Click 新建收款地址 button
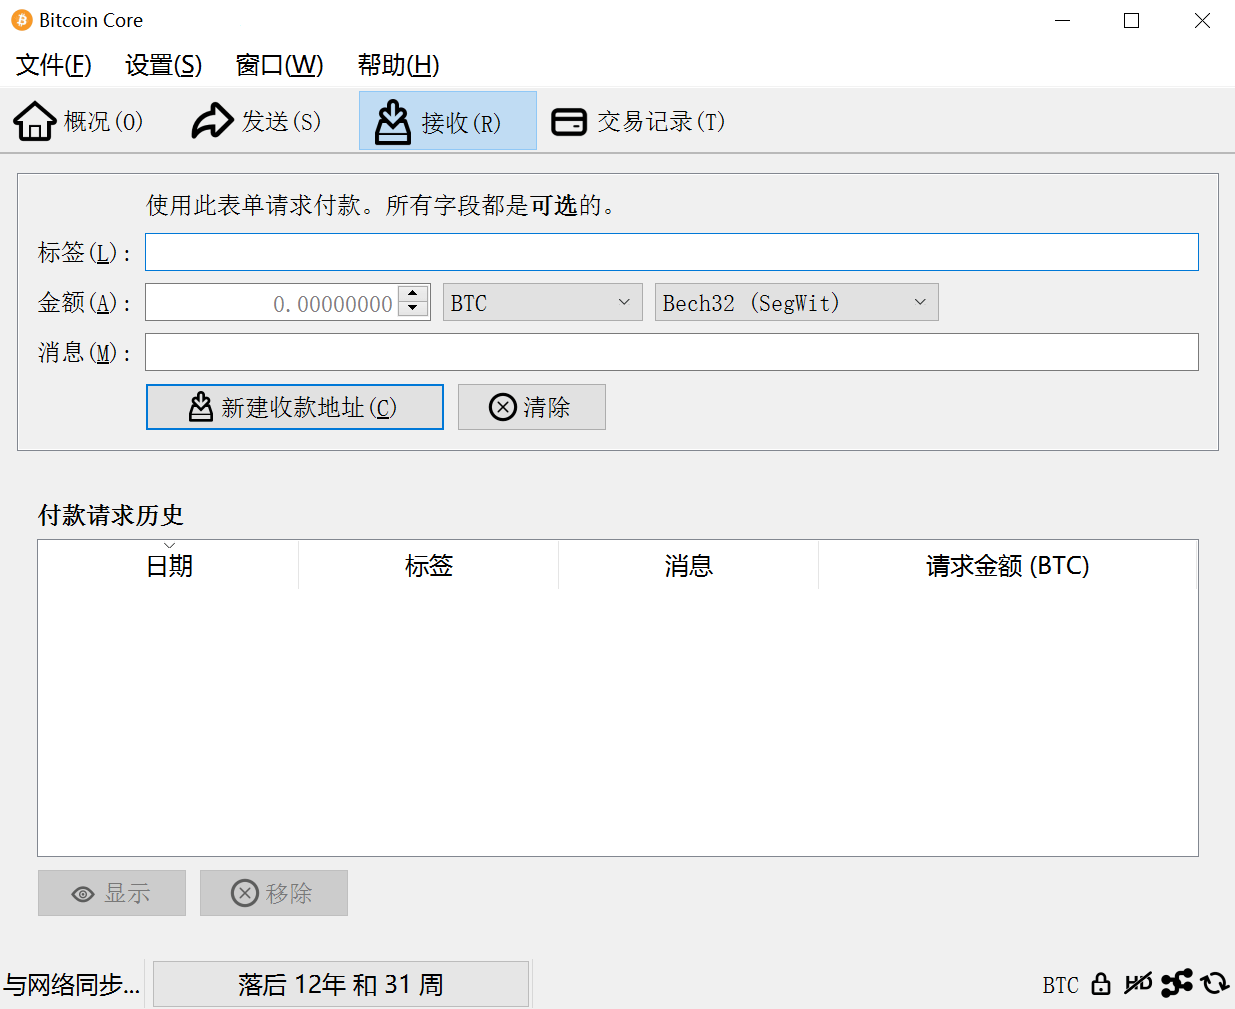 [294, 407]
